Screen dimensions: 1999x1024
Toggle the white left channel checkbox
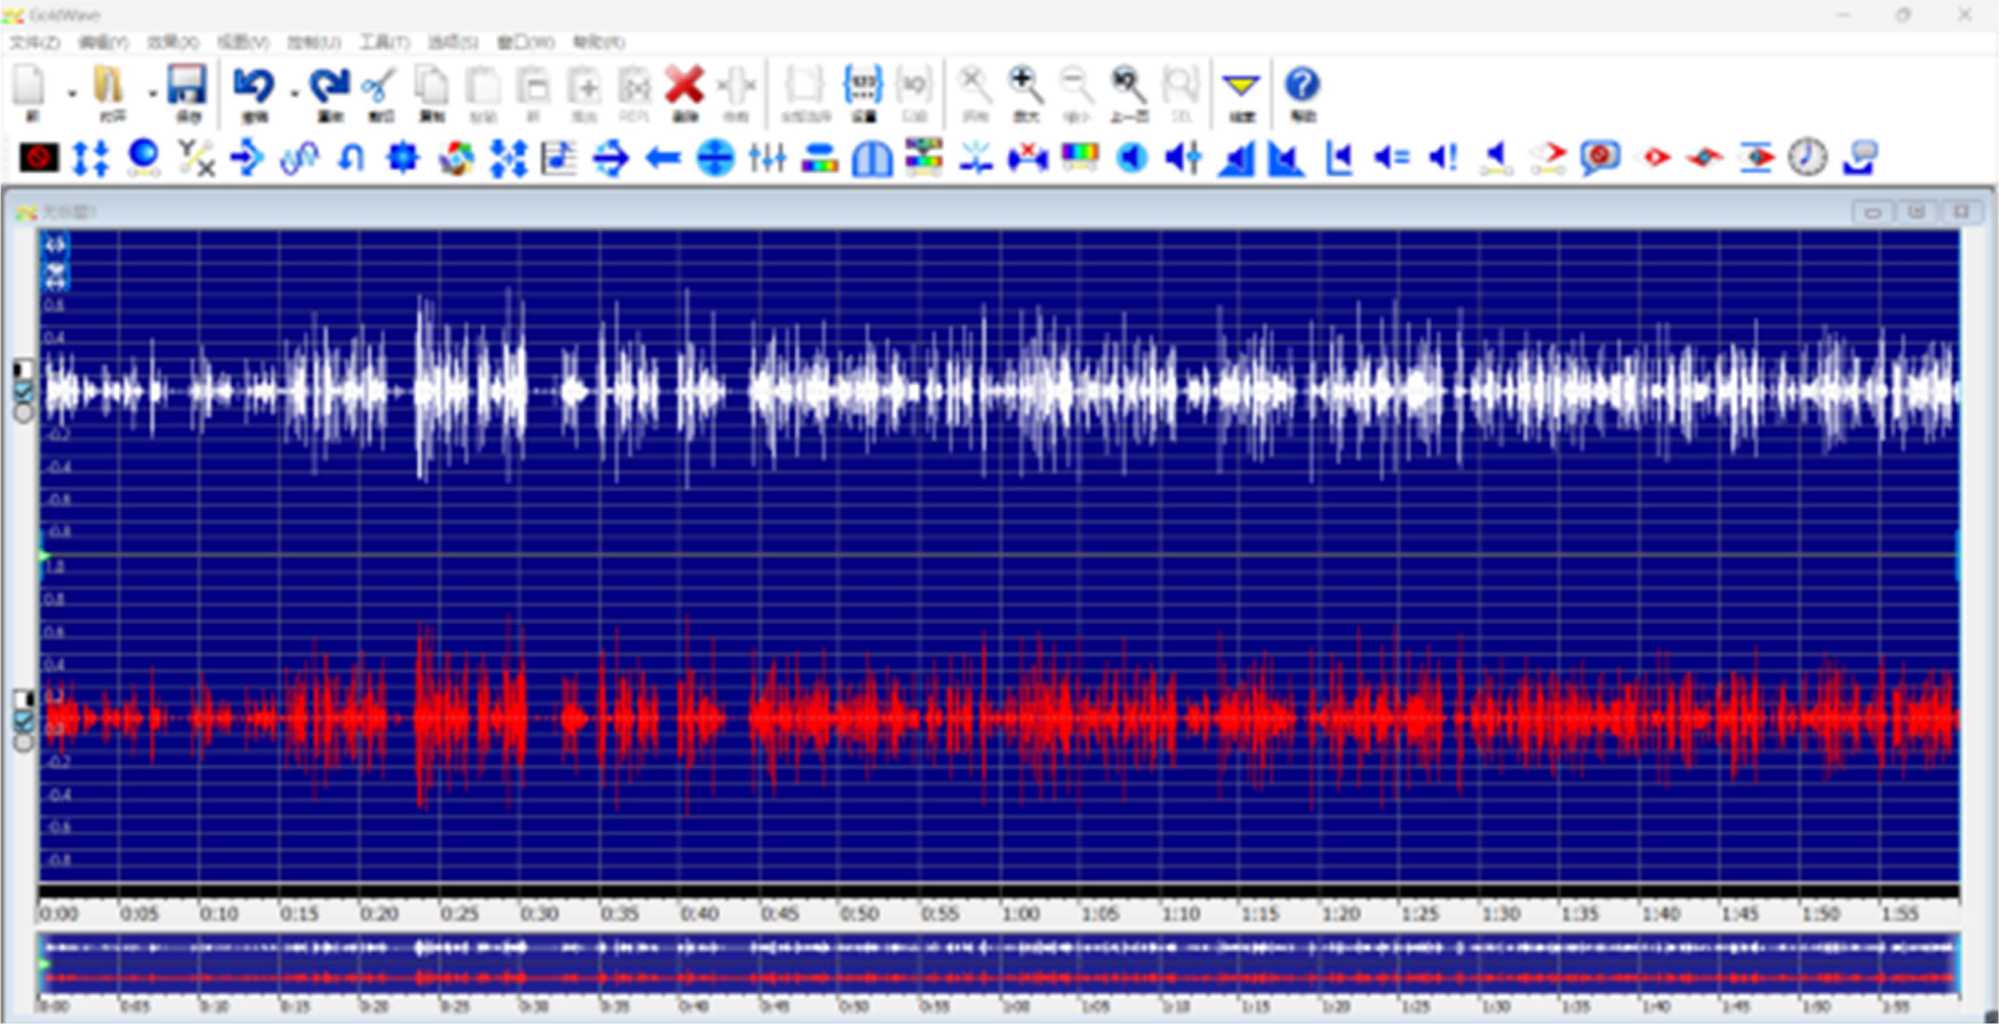24,391
